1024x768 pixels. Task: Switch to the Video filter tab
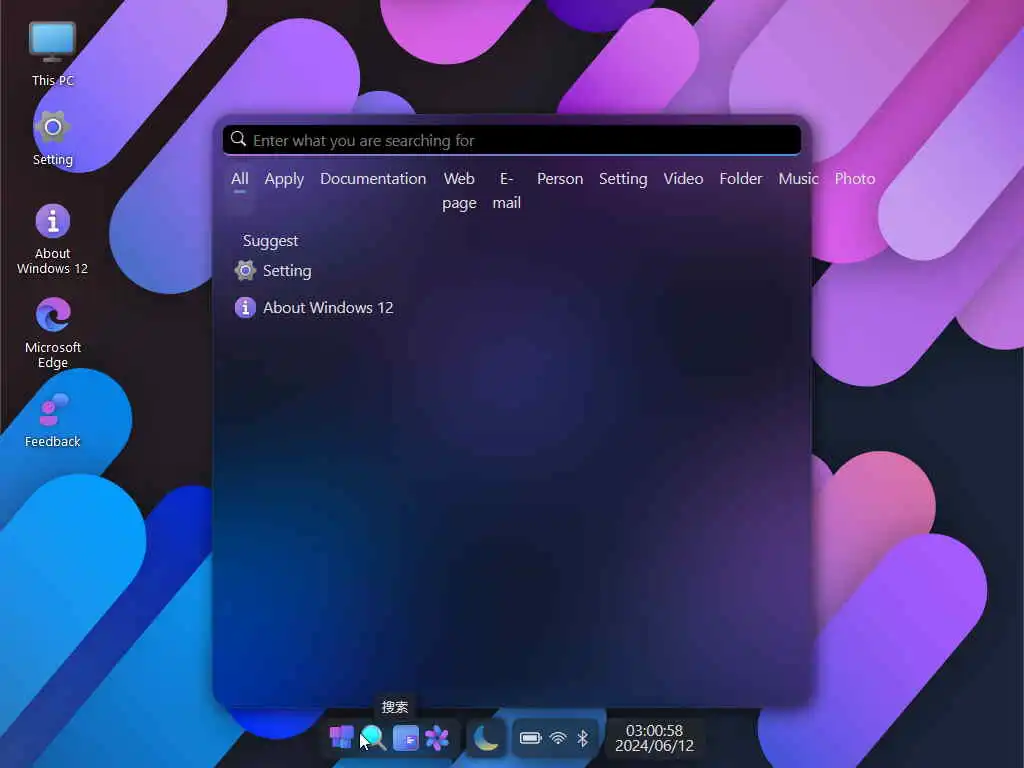click(683, 178)
